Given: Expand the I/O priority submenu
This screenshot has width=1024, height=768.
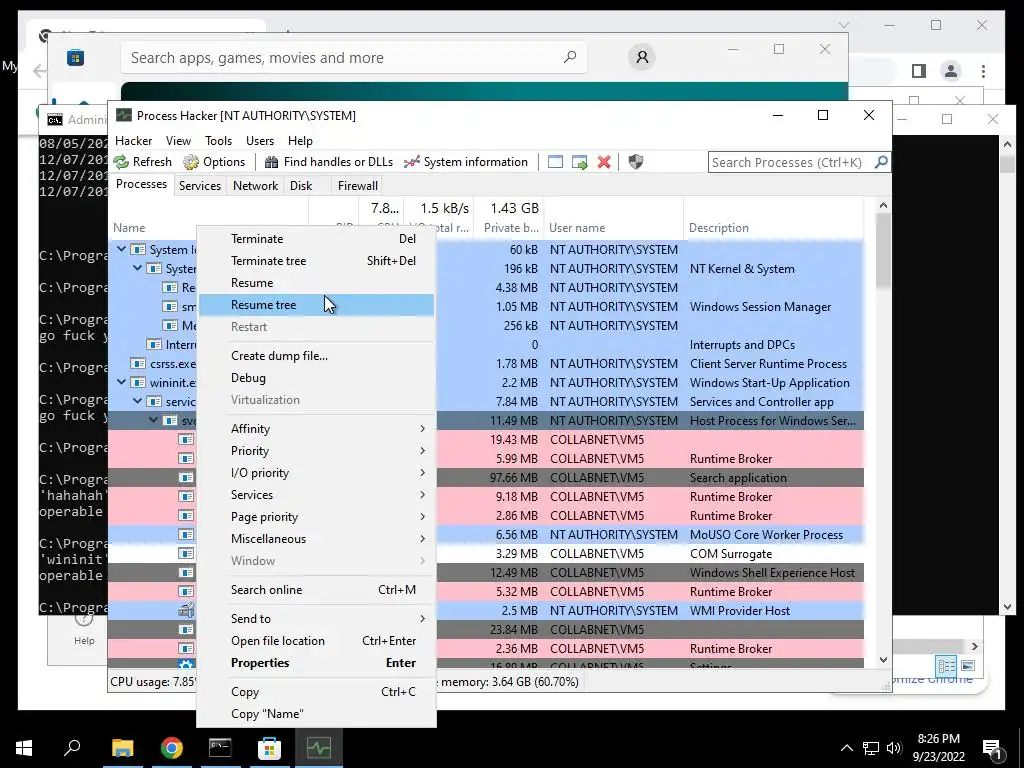Looking at the screenshot, I should [316, 473].
